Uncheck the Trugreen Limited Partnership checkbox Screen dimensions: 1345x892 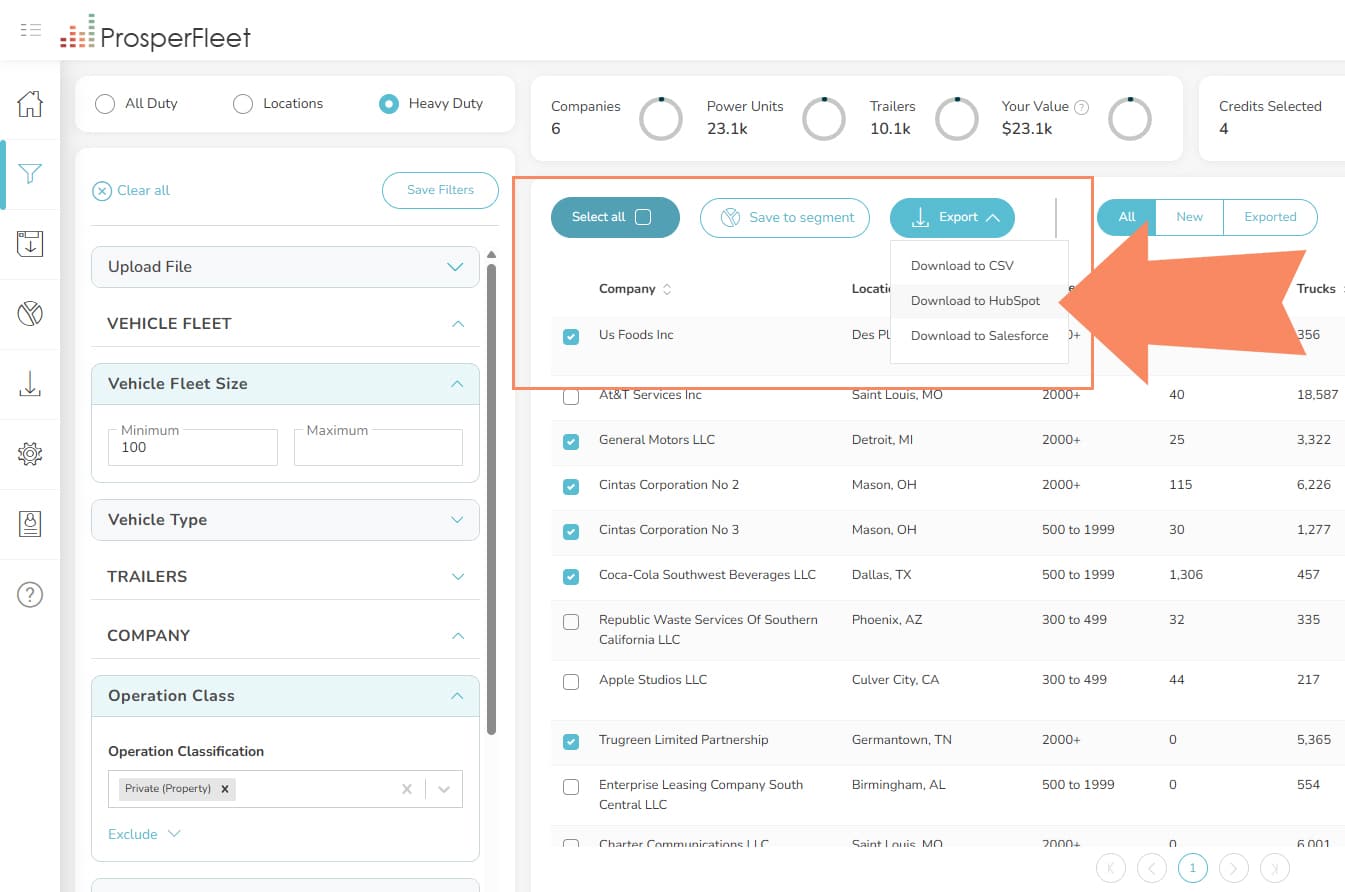pos(571,742)
